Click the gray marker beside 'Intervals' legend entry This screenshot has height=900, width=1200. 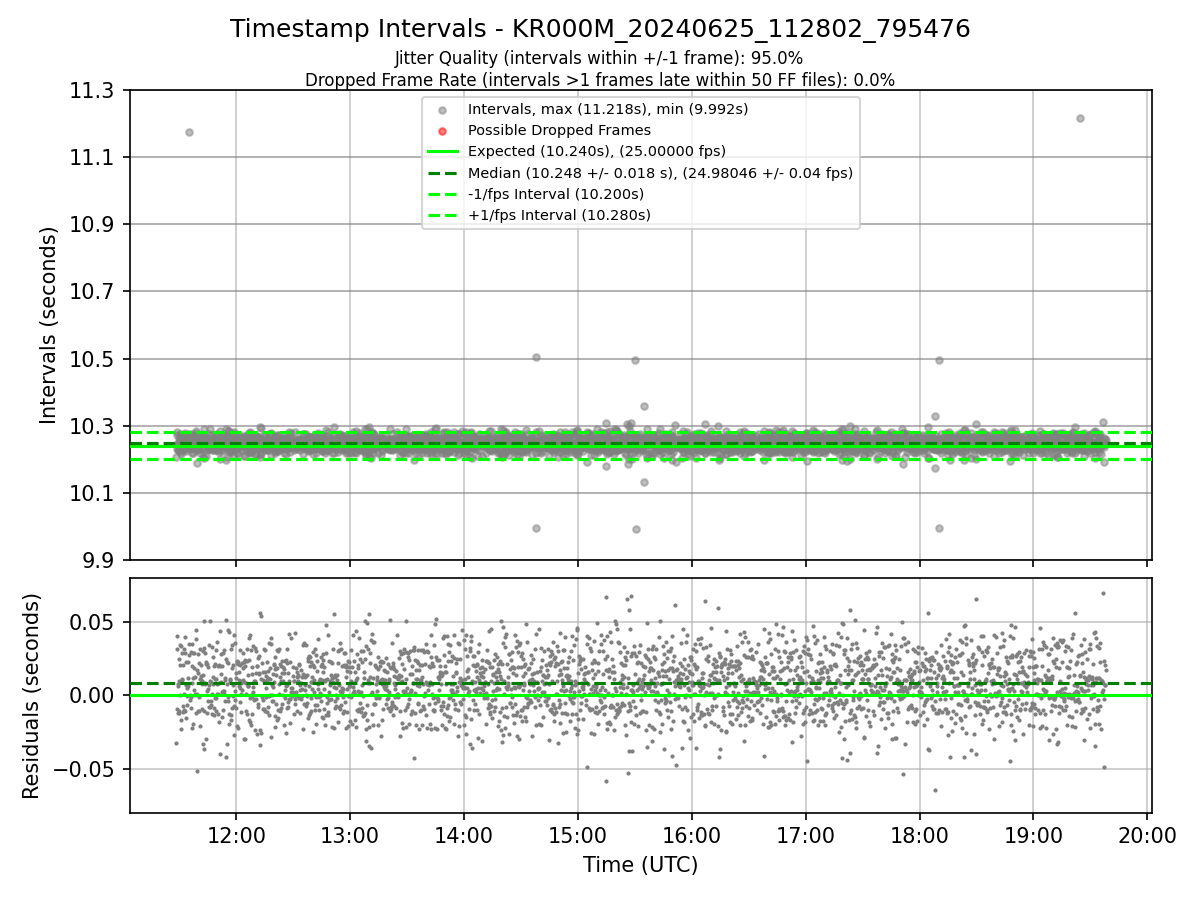[x=442, y=110]
